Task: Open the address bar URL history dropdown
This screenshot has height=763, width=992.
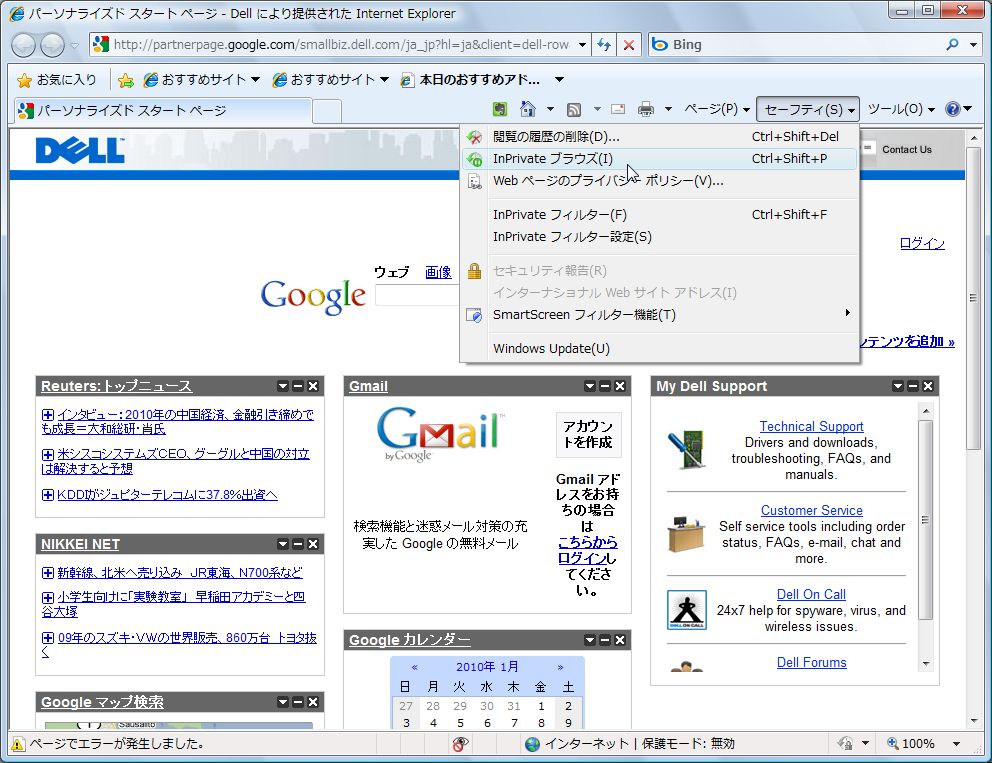Action: point(582,45)
